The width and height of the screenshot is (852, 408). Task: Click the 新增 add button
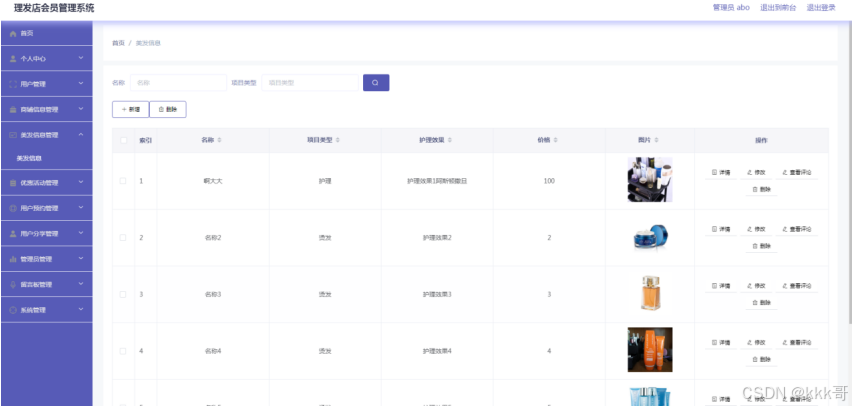130,109
